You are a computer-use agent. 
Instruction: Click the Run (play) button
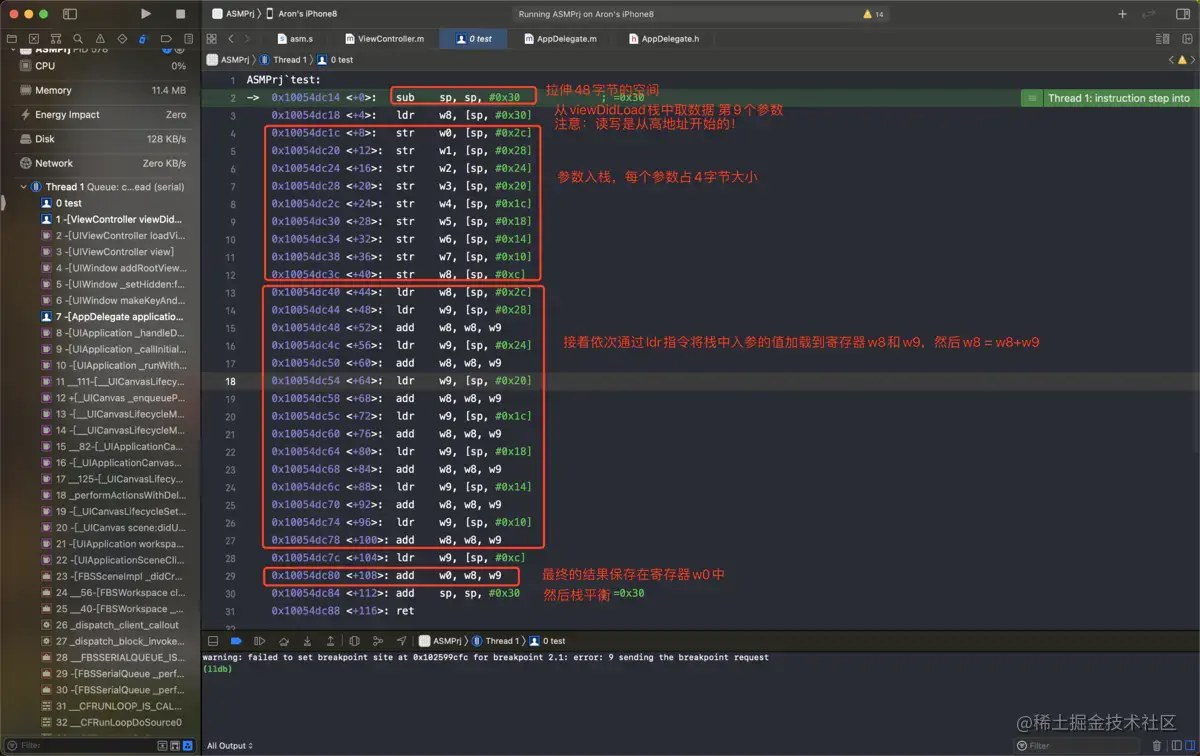(x=146, y=14)
